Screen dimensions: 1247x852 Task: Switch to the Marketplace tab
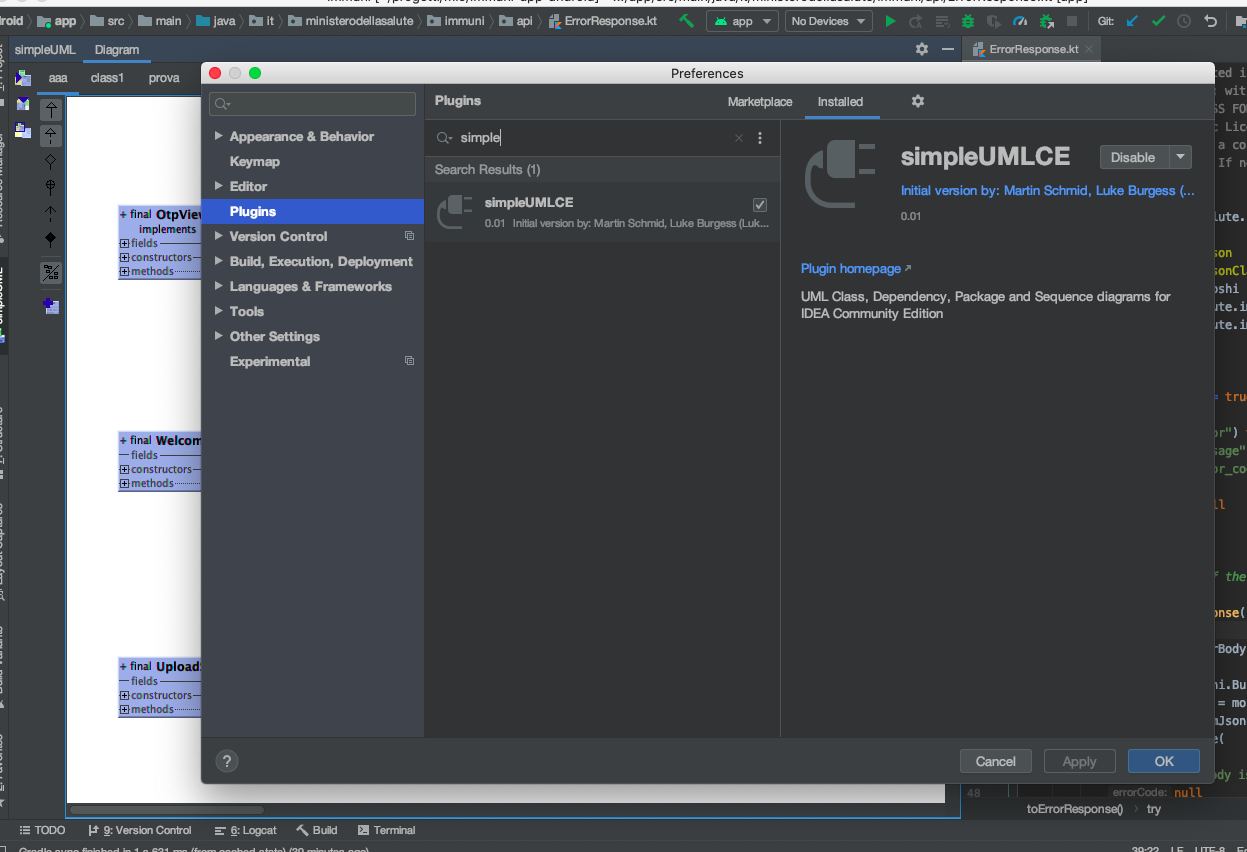click(760, 102)
